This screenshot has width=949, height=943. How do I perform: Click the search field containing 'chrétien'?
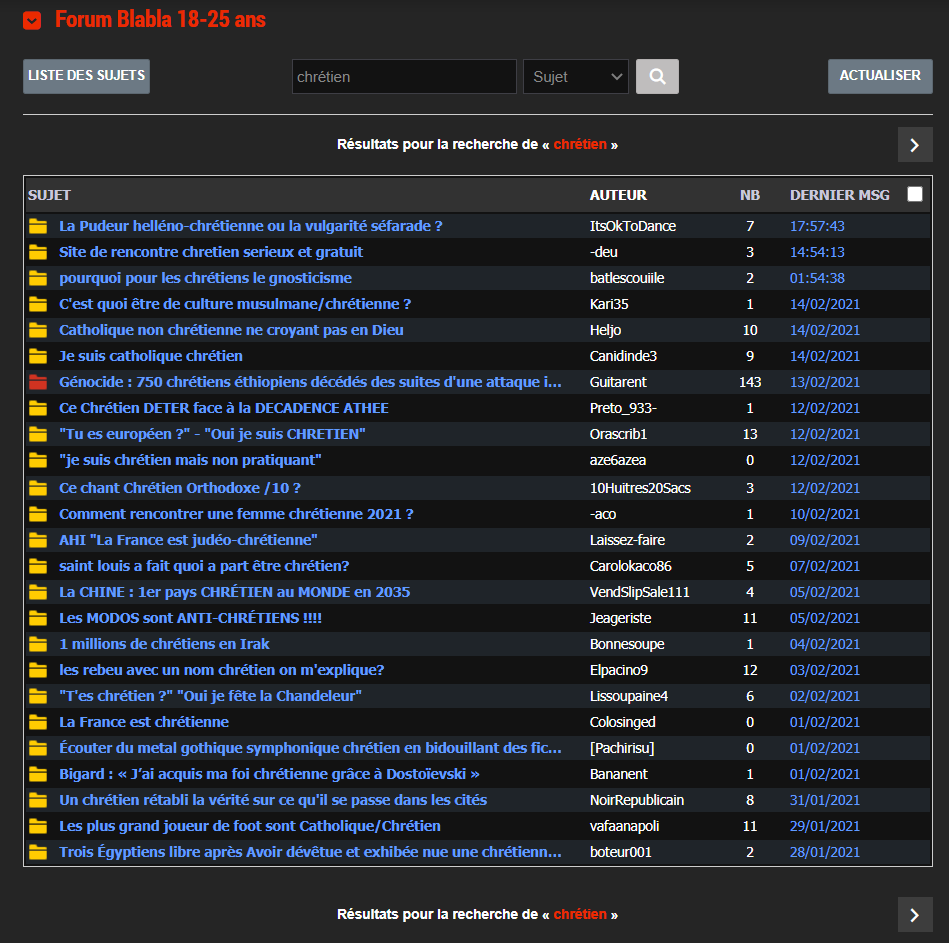(x=403, y=77)
